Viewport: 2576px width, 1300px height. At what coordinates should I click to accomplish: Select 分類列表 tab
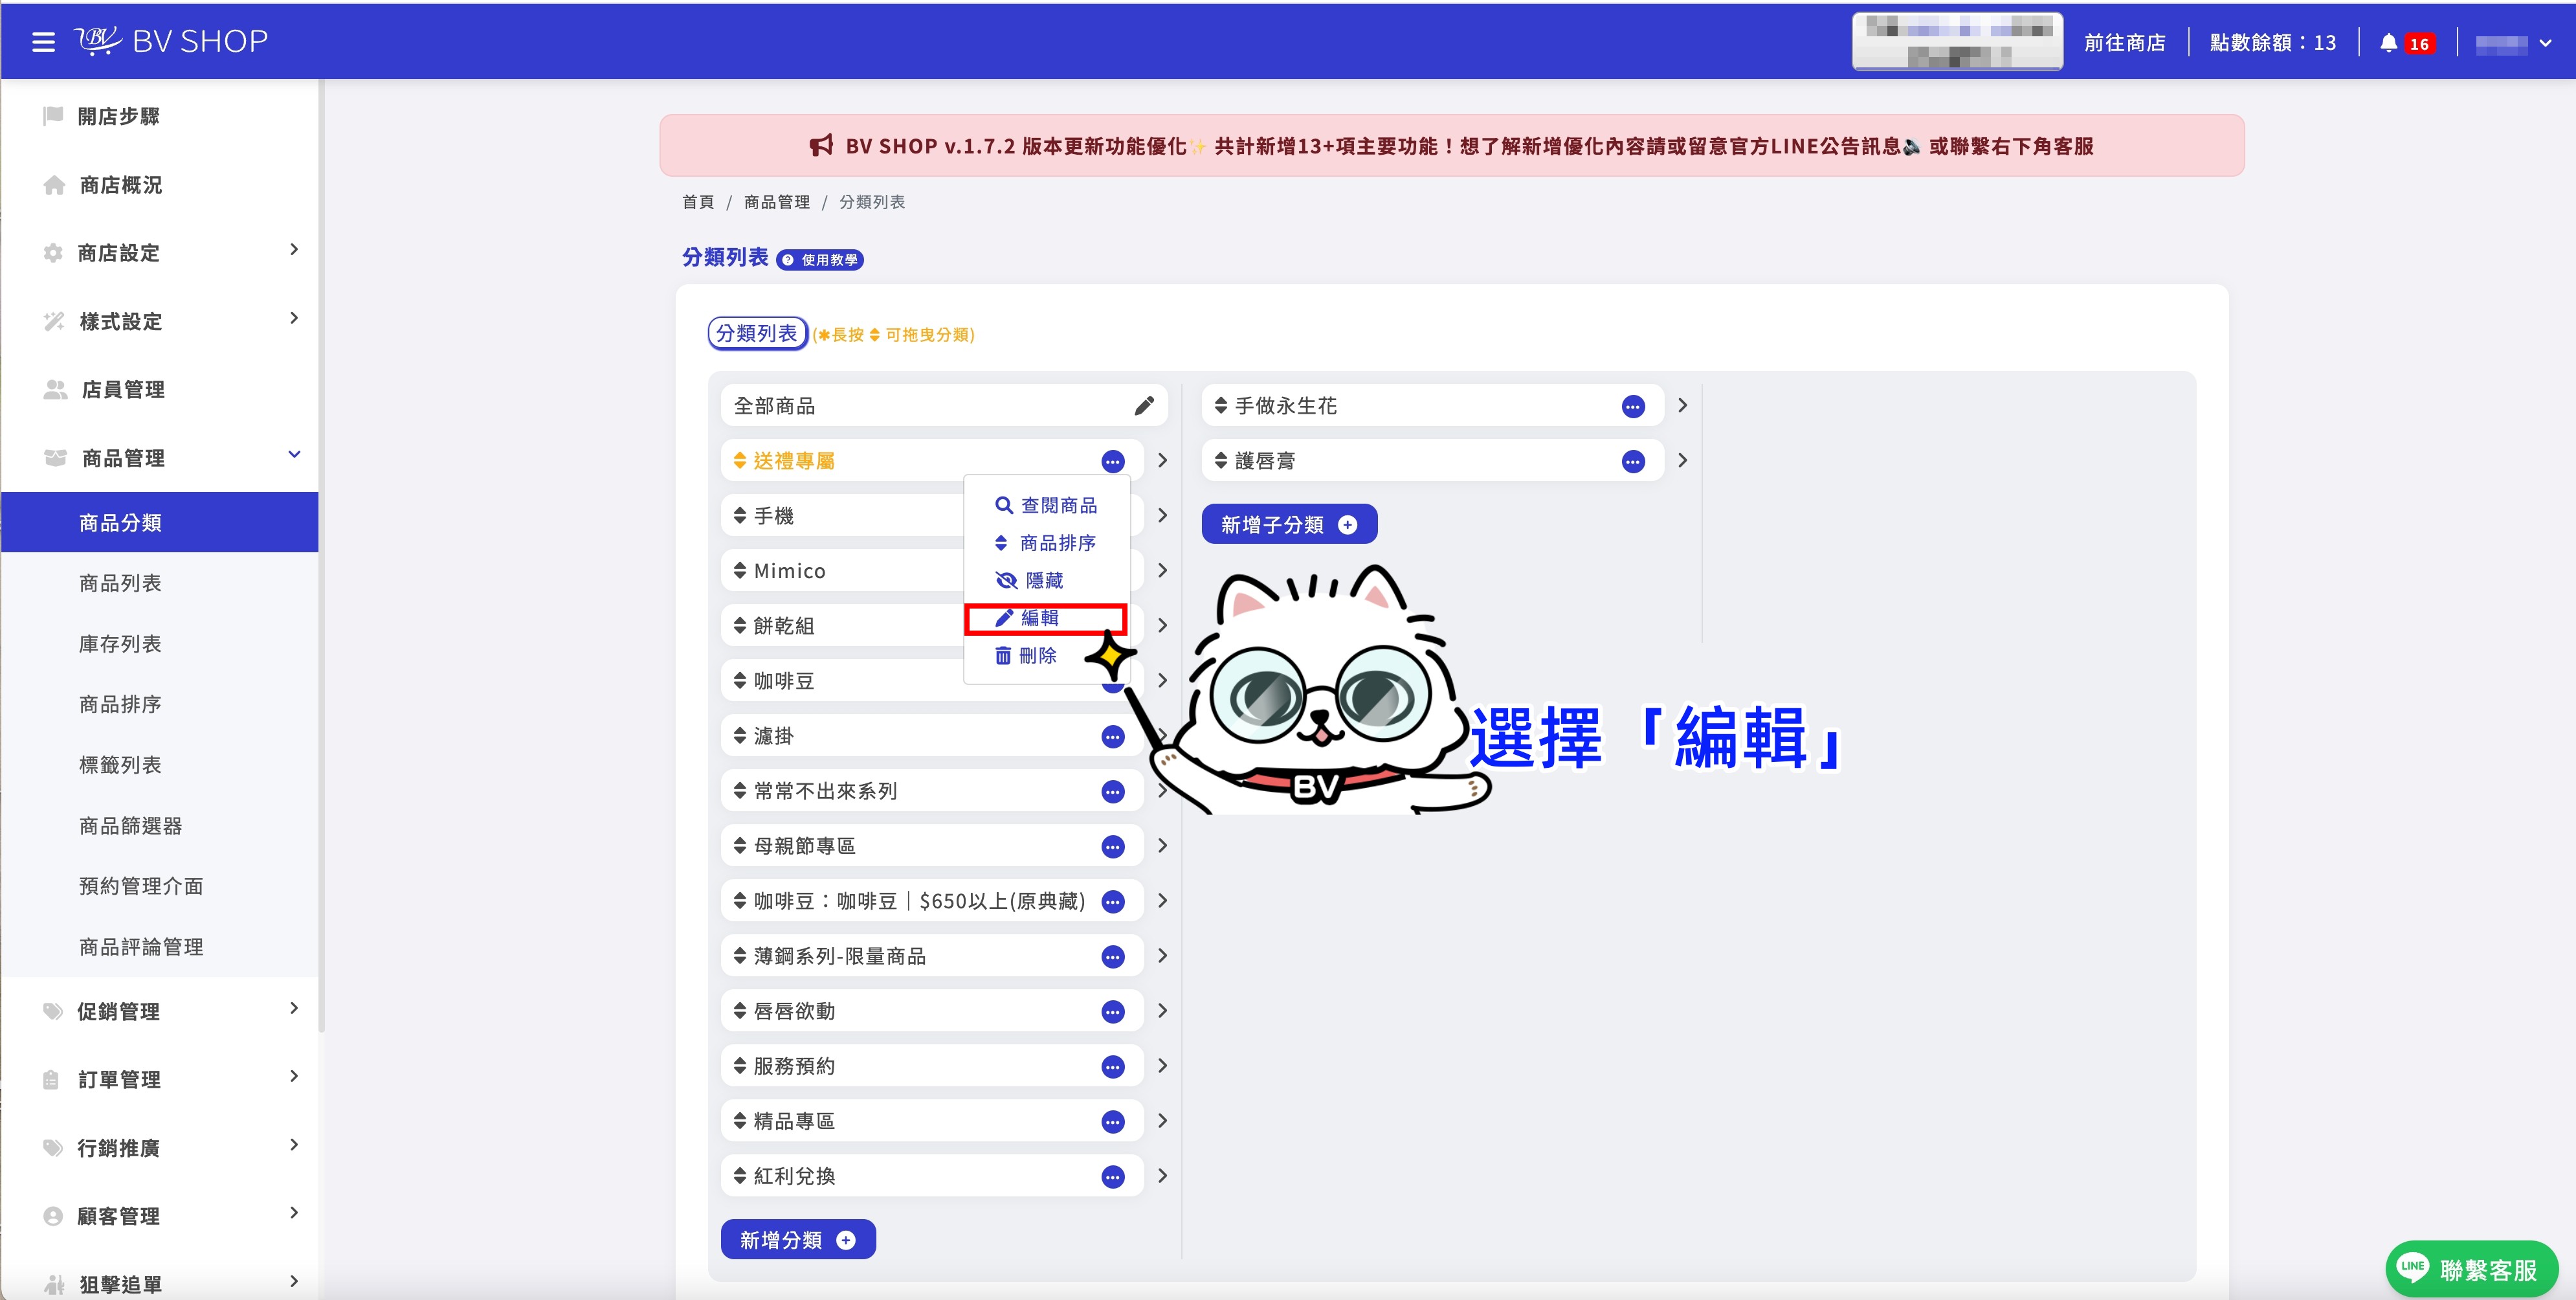coord(757,333)
